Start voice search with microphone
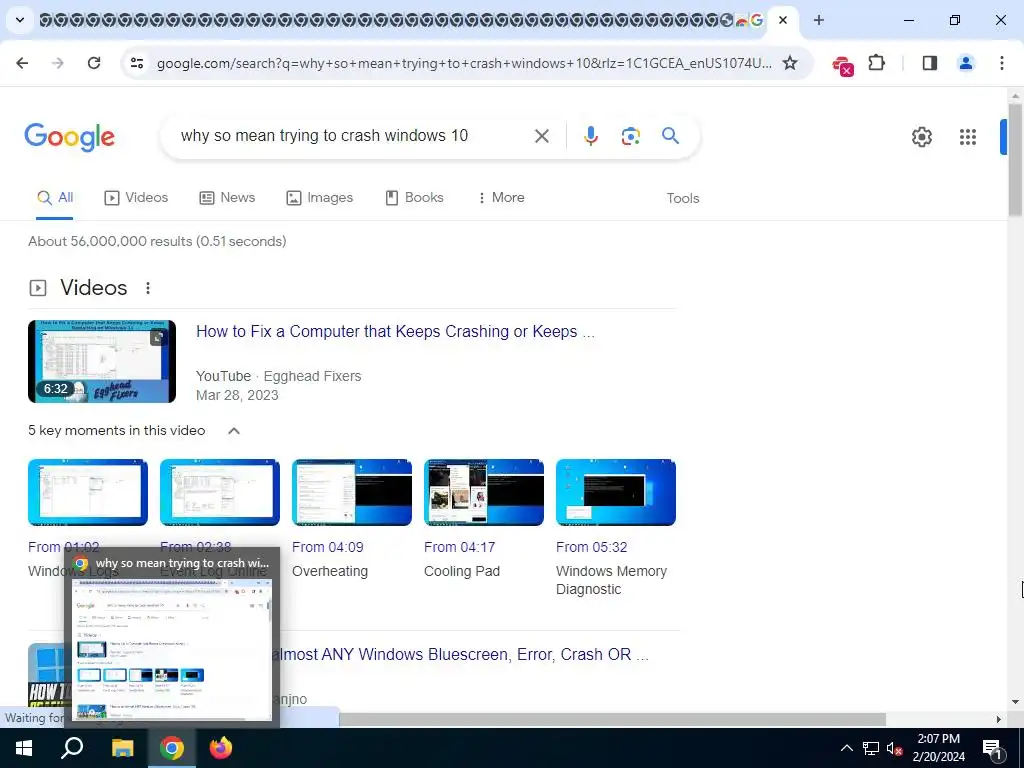Viewport: 1024px width, 768px height. pos(590,136)
